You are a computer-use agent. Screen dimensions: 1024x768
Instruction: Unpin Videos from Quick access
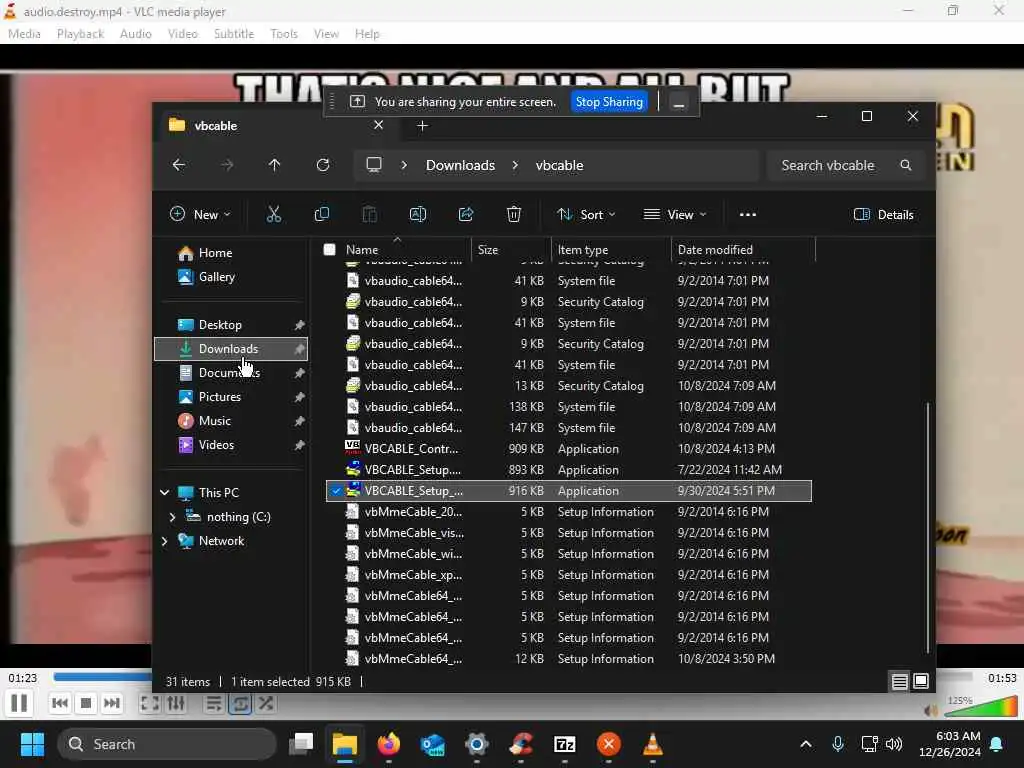pos(300,445)
